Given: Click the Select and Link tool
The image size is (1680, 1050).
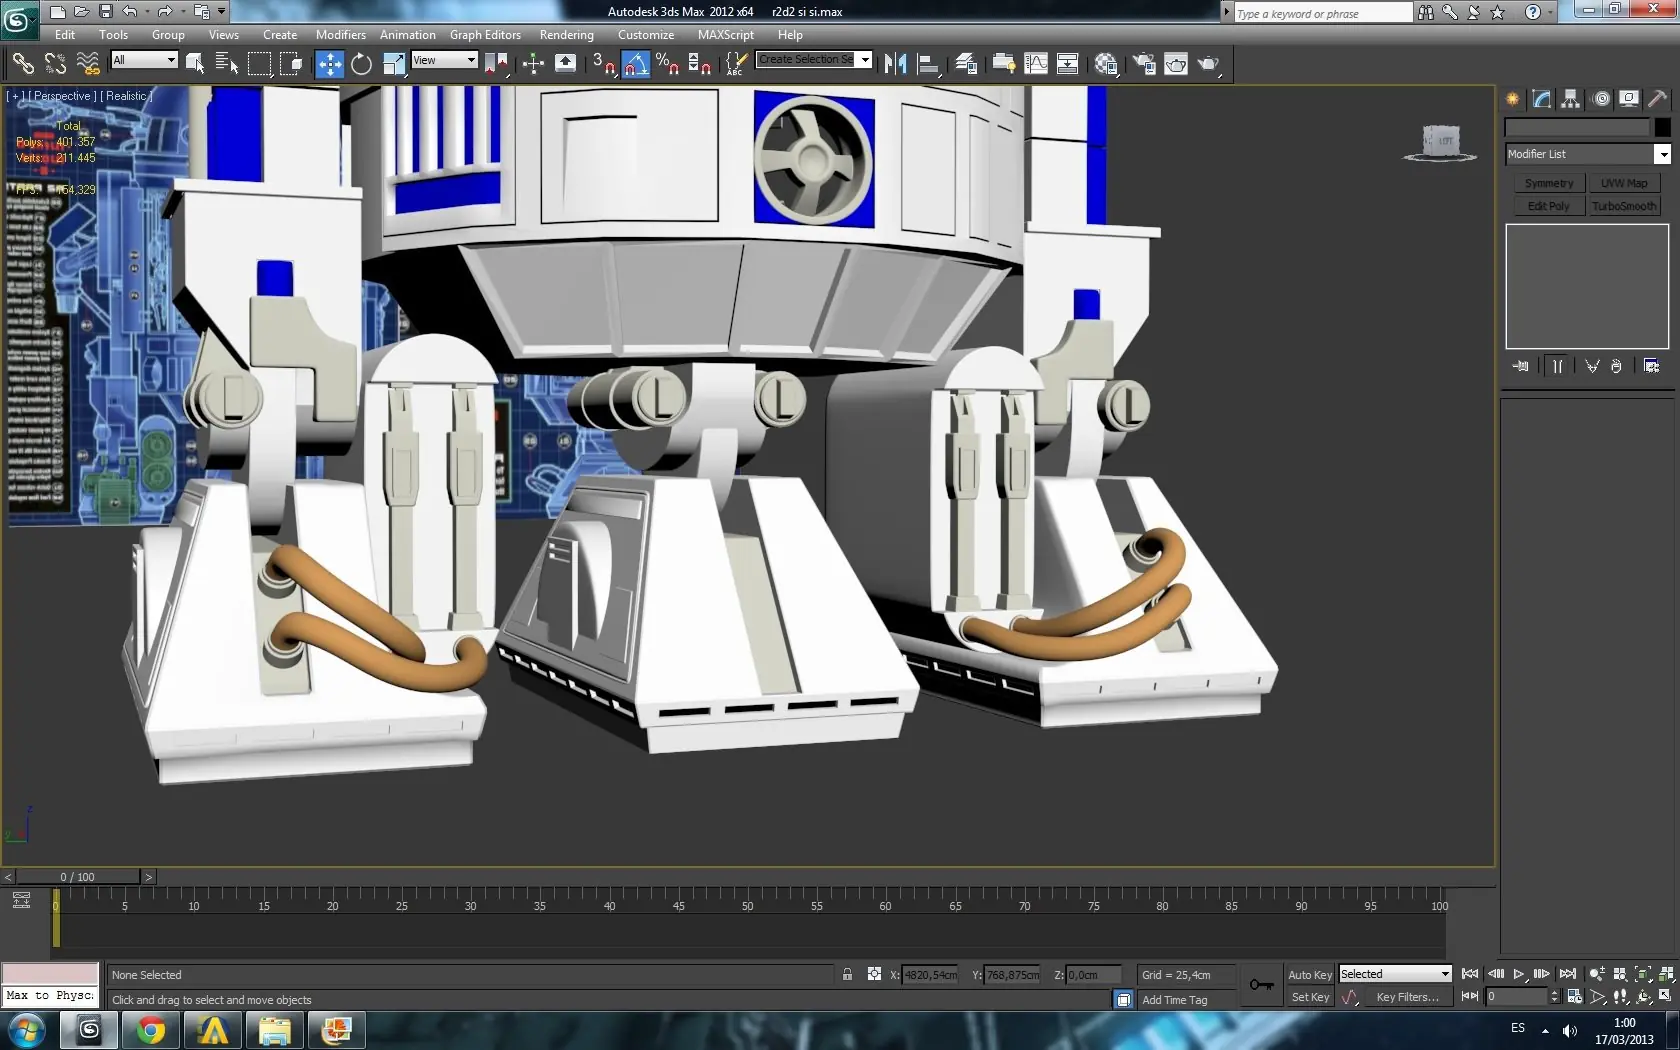Looking at the screenshot, I should [22, 64].
